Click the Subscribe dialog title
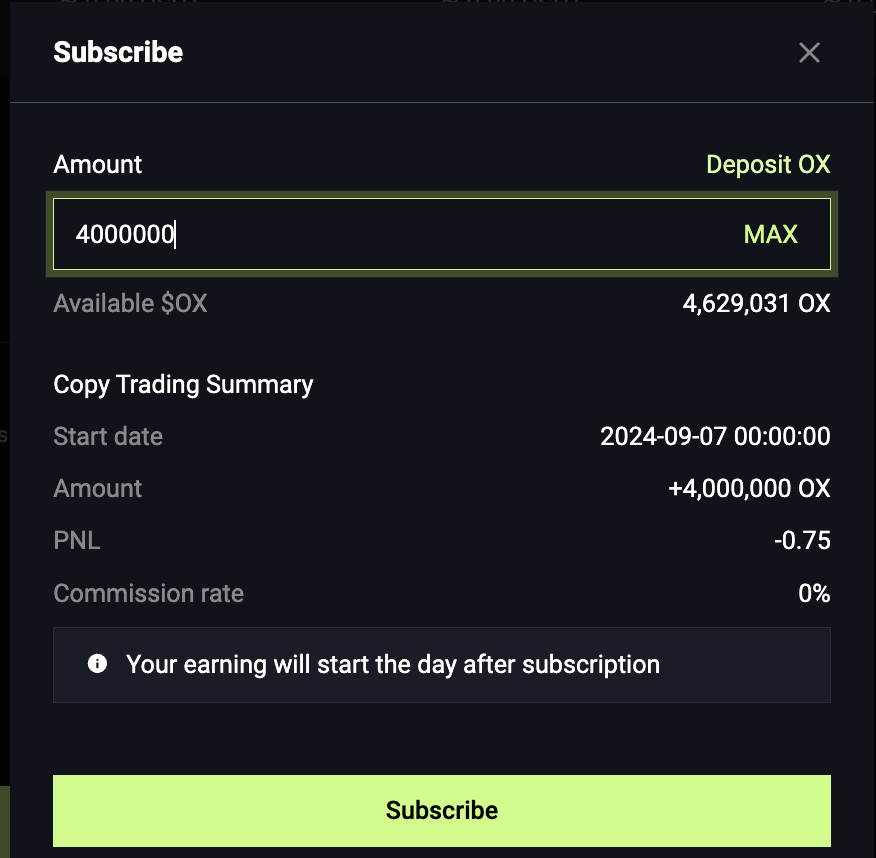Screen dimensions: 876x858 click(118, 52)
